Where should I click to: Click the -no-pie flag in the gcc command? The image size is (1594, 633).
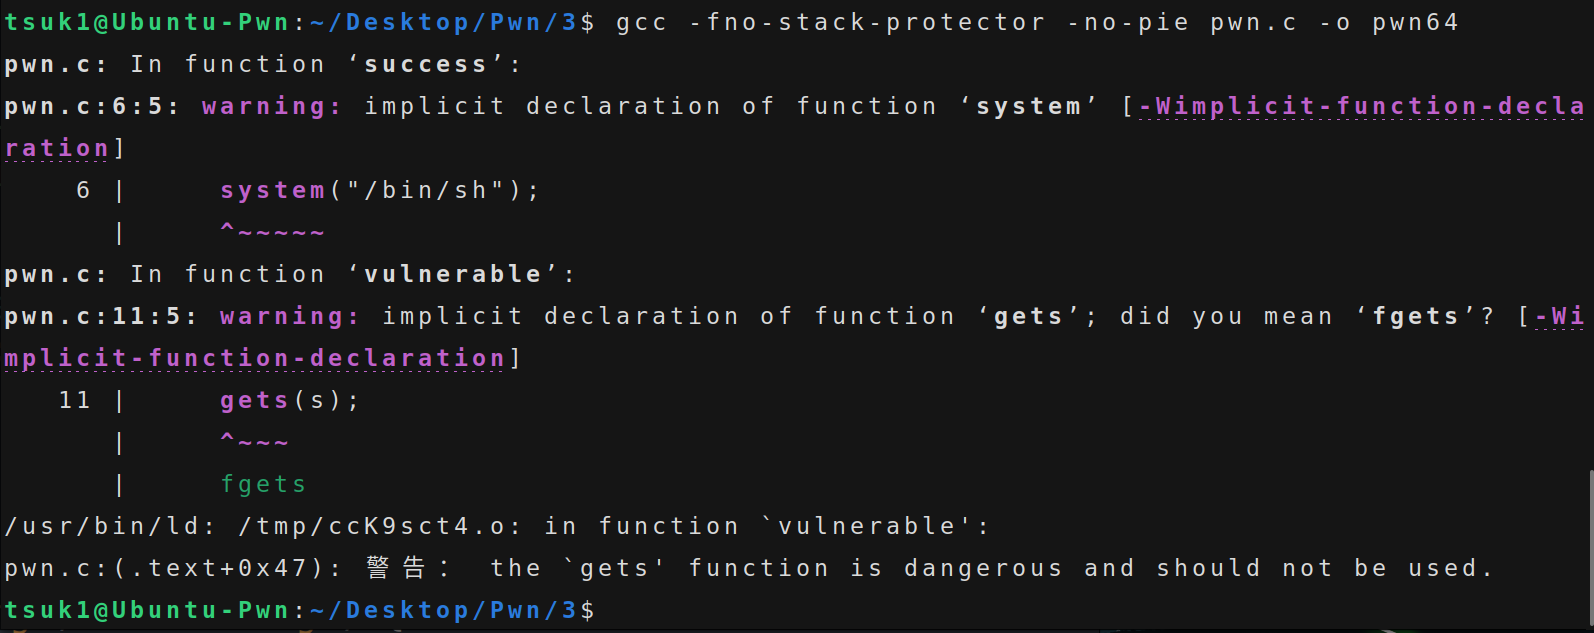coord(1128,23)
